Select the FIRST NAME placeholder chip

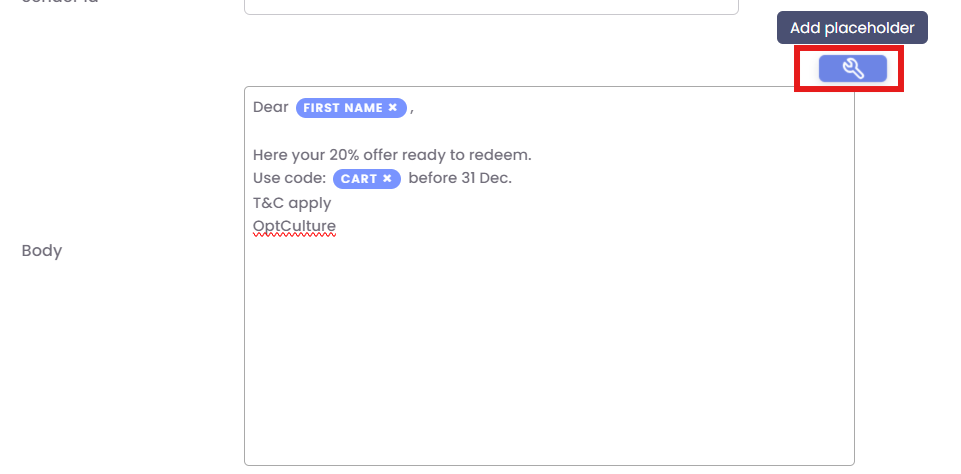(x=342, y=108)
